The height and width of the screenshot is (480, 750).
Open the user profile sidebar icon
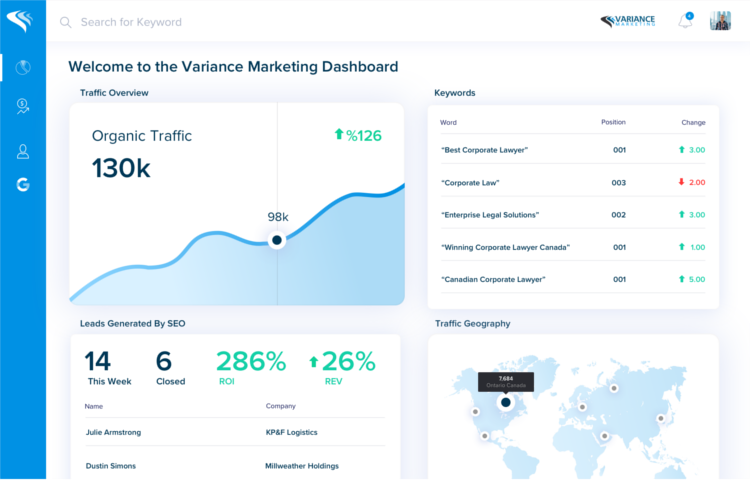[23, 151]
